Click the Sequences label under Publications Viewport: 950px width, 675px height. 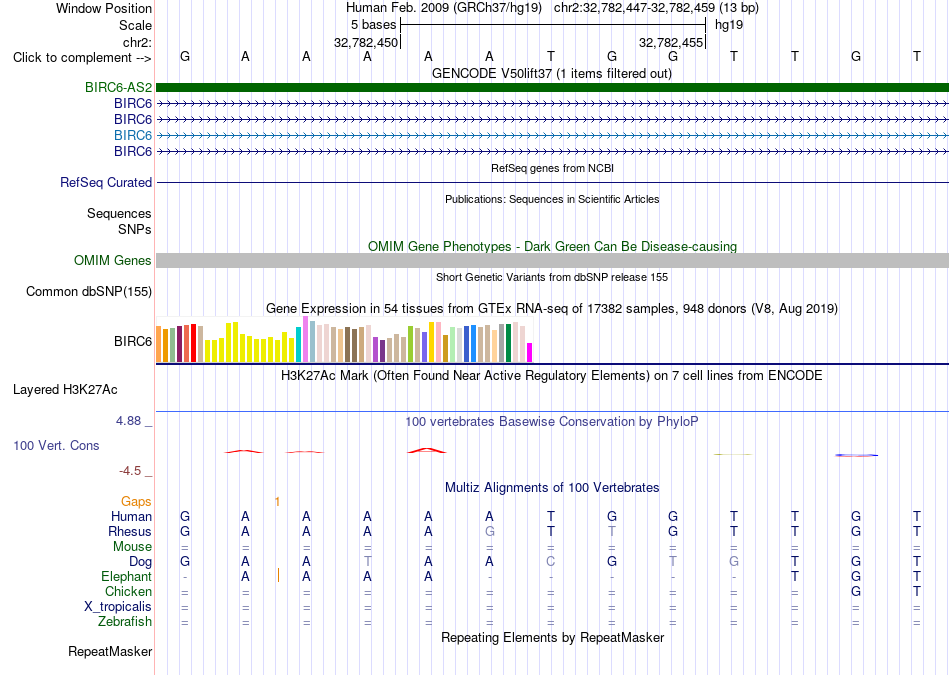119,213
